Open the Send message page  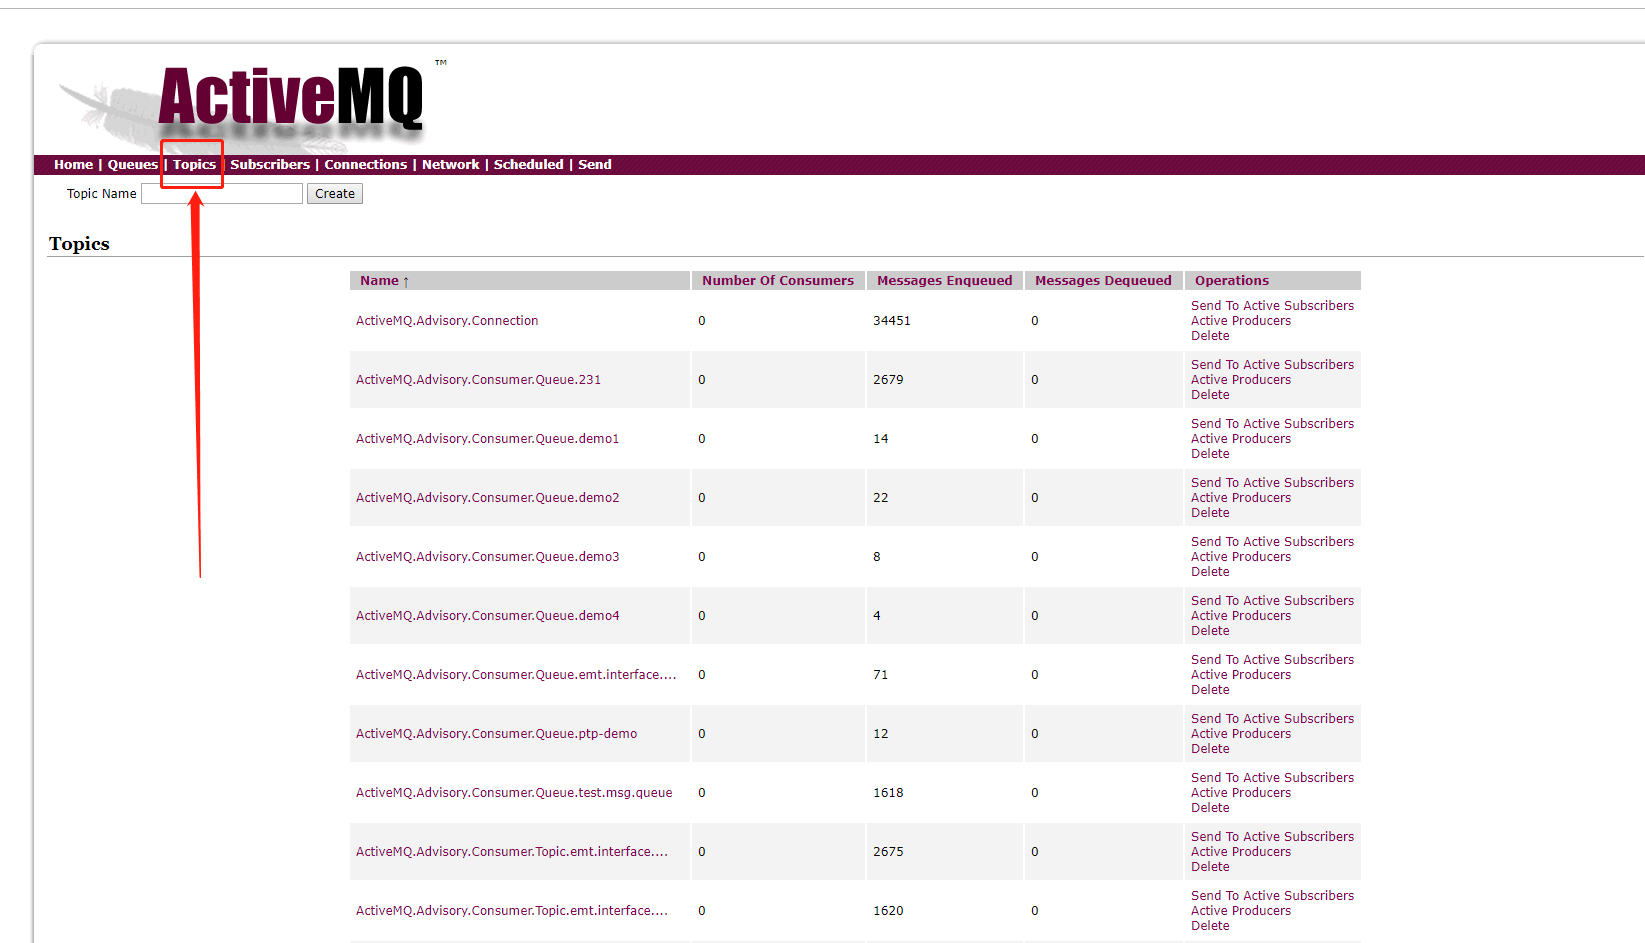[x=594, y=164]
